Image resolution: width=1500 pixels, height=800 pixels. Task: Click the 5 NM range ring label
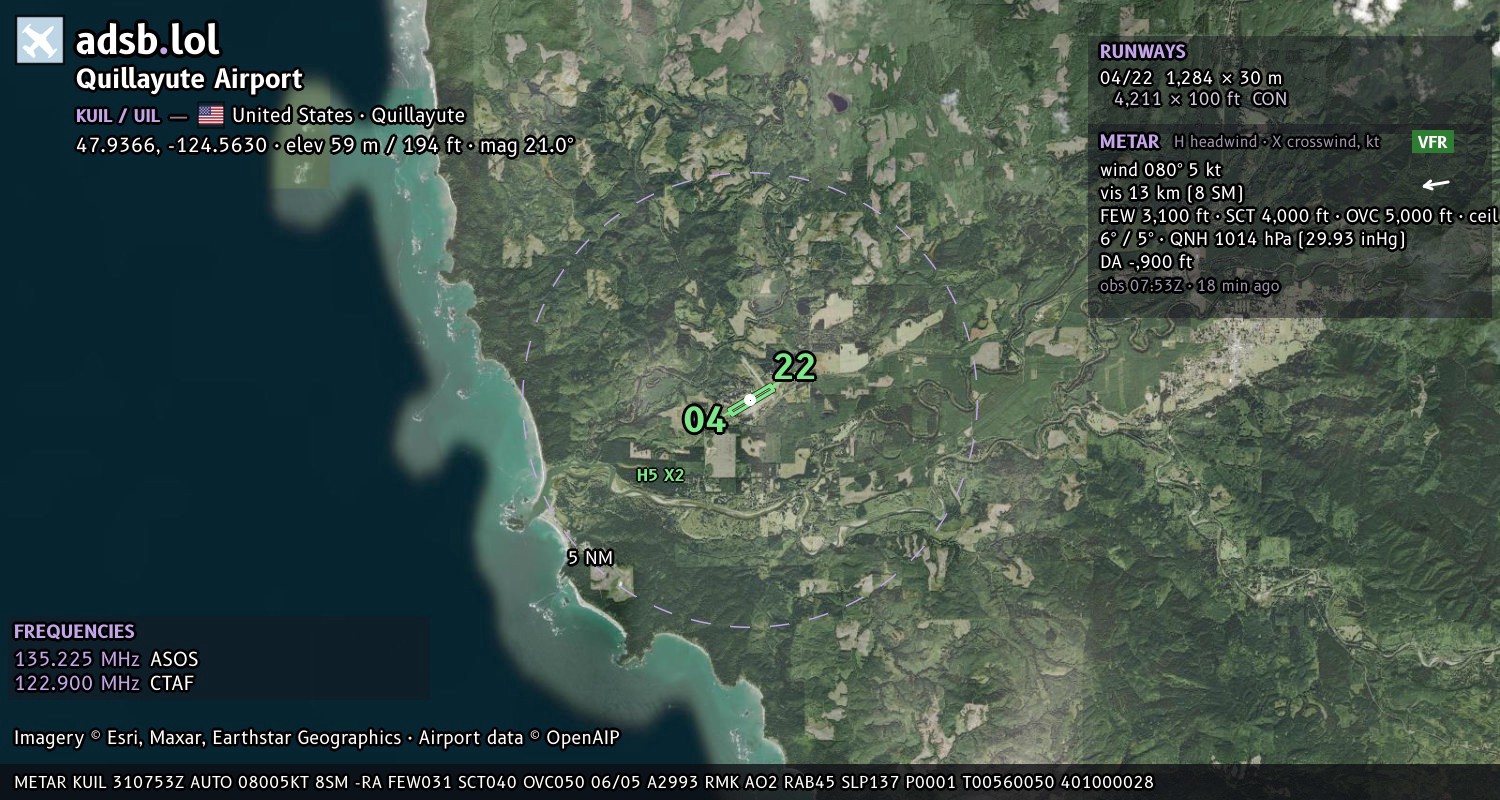coord(590,558)
